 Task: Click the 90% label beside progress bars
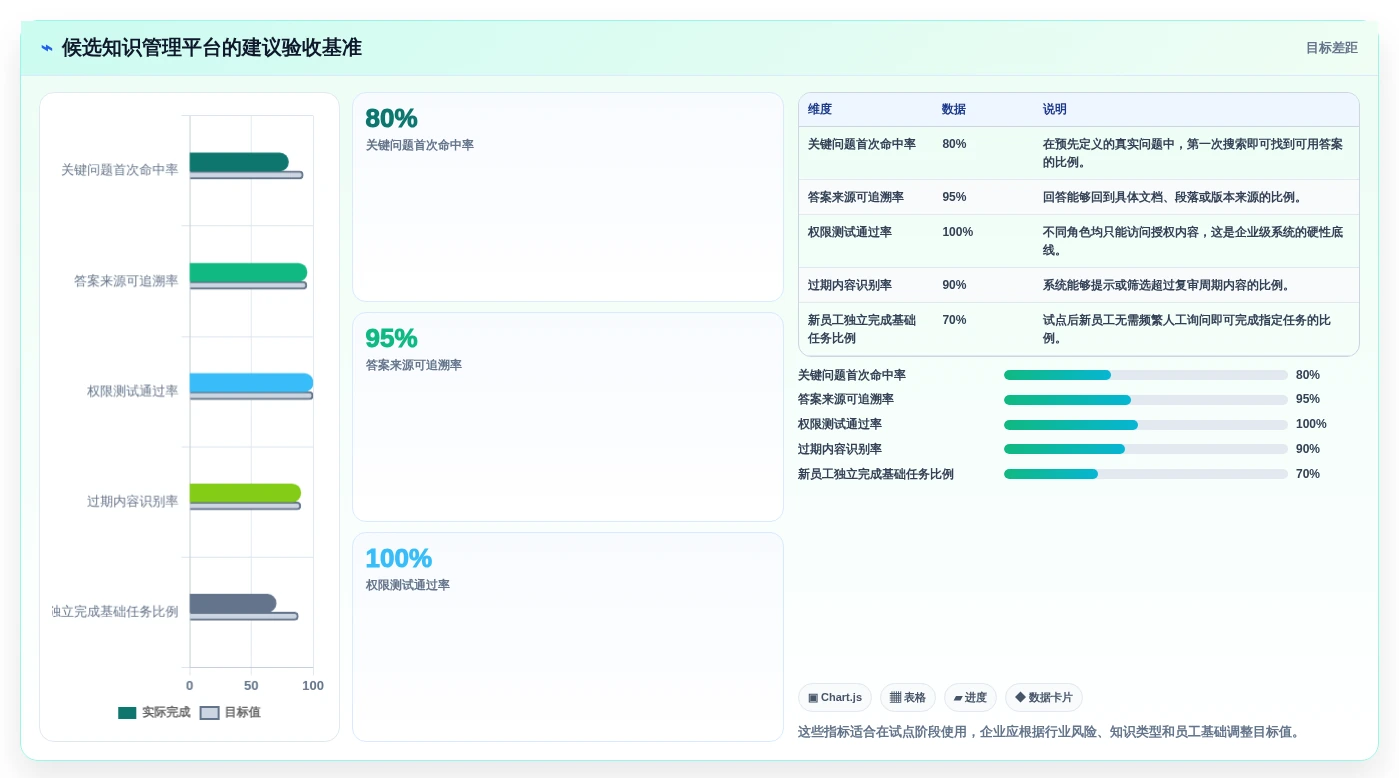[x=1308, y=449]
